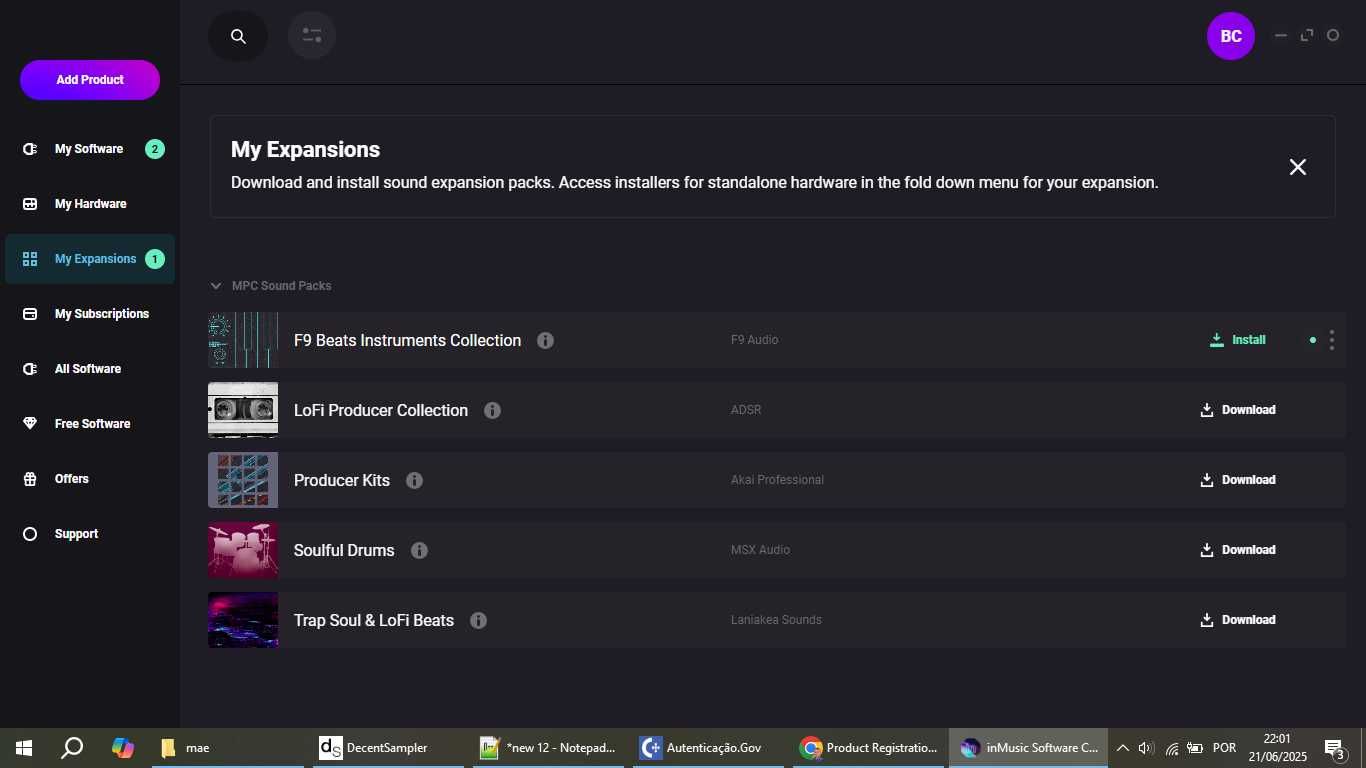Open the volume control in tray
The width and height of the screenshot is (1366, 768).
[x=1146, y=748]
